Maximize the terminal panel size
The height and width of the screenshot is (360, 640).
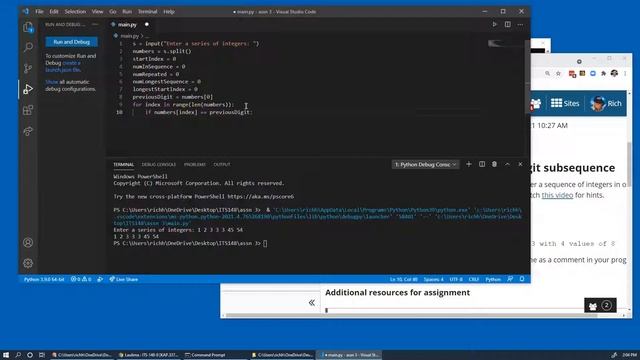[507, 164]
